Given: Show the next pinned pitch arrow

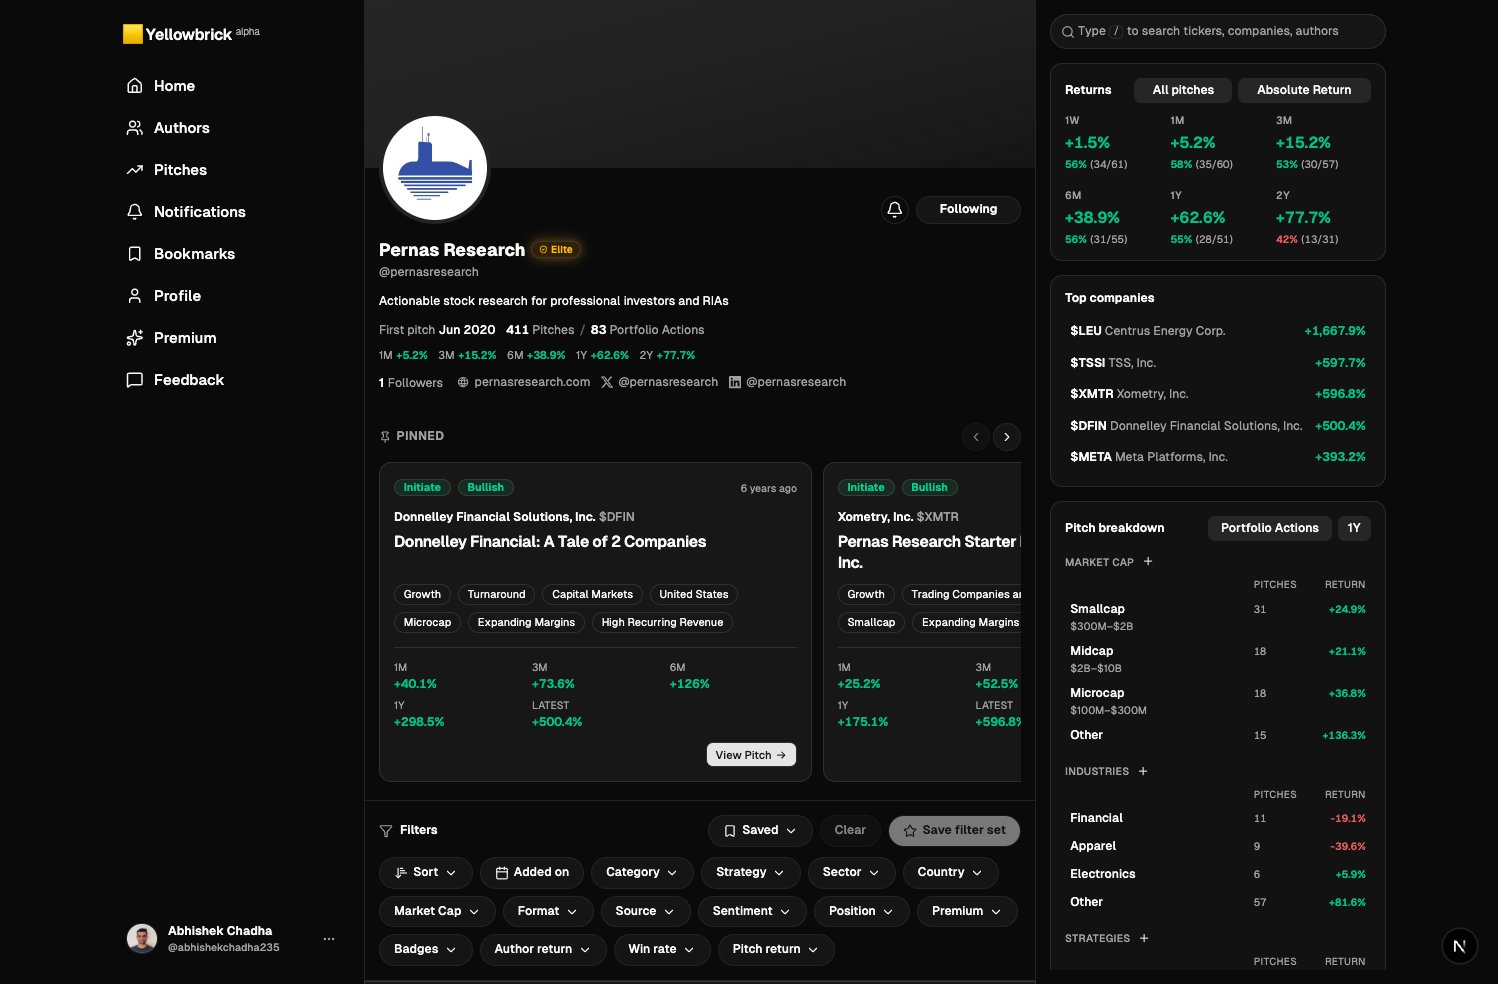Looking at the screenshot, I should pyautogui.click(x=1007, y=437).
